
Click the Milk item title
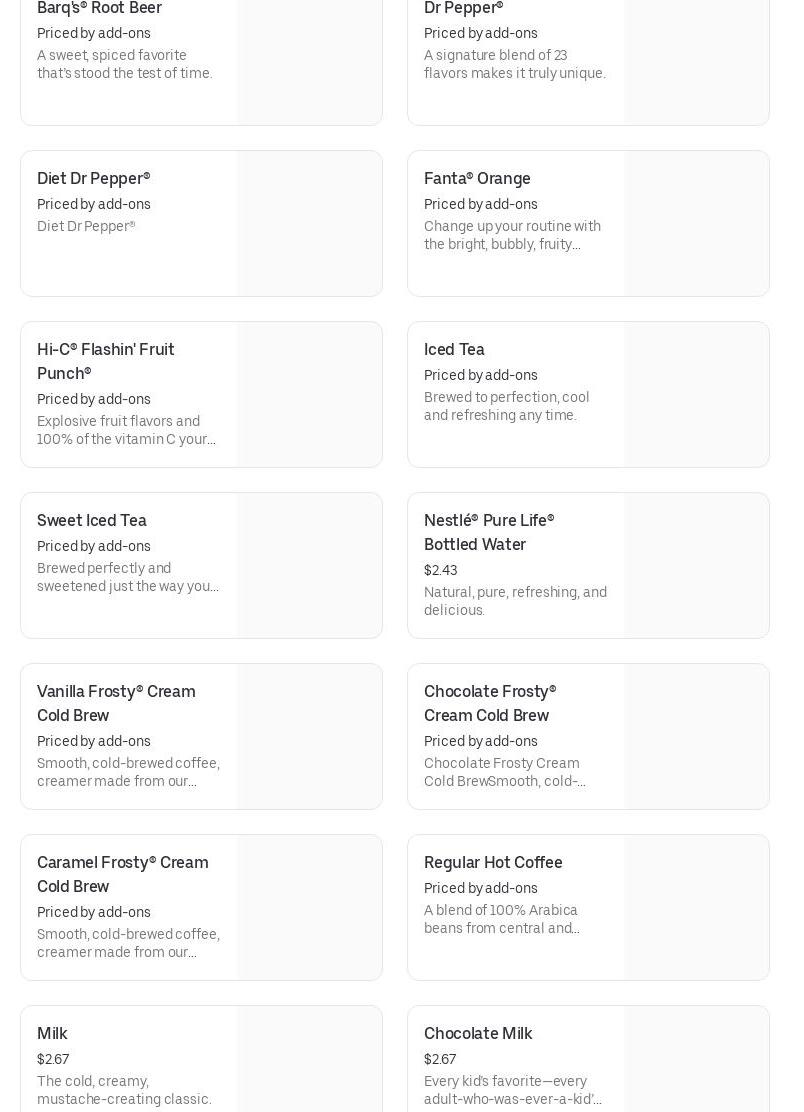click(x=52, y=1034)
